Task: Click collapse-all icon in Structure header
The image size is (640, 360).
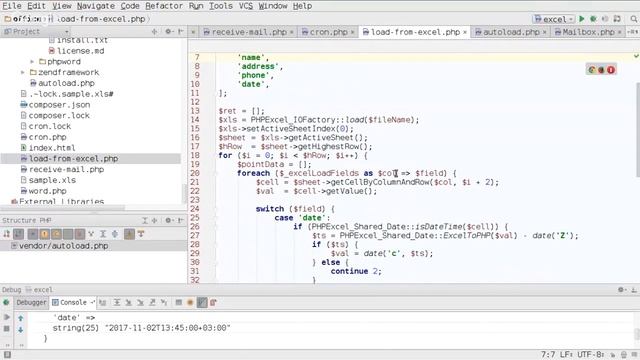Action: [154, 220]
